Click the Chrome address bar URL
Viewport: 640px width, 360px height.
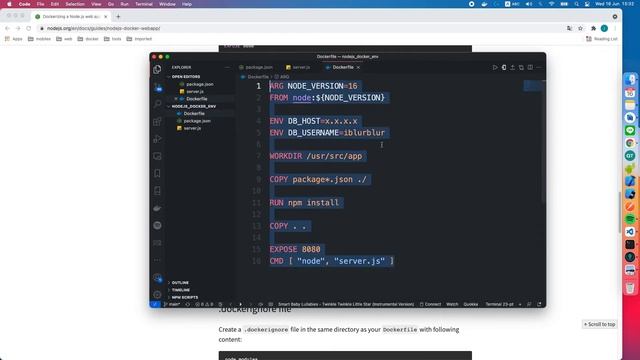point(103,28)
